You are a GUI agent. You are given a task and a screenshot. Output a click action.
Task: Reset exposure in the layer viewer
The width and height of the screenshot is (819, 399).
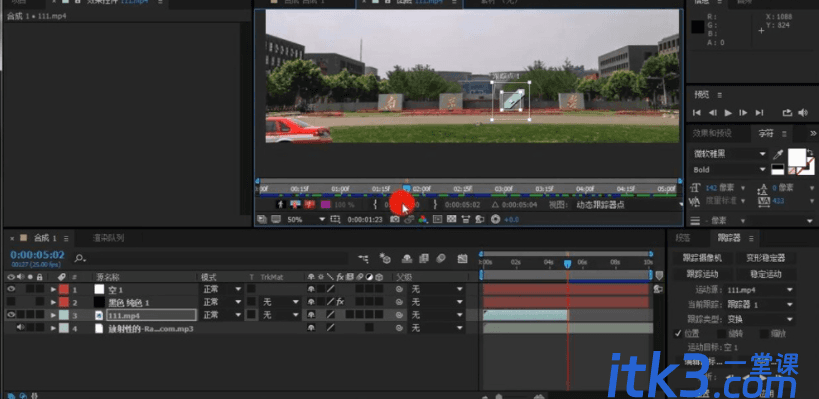coord(496,219)
